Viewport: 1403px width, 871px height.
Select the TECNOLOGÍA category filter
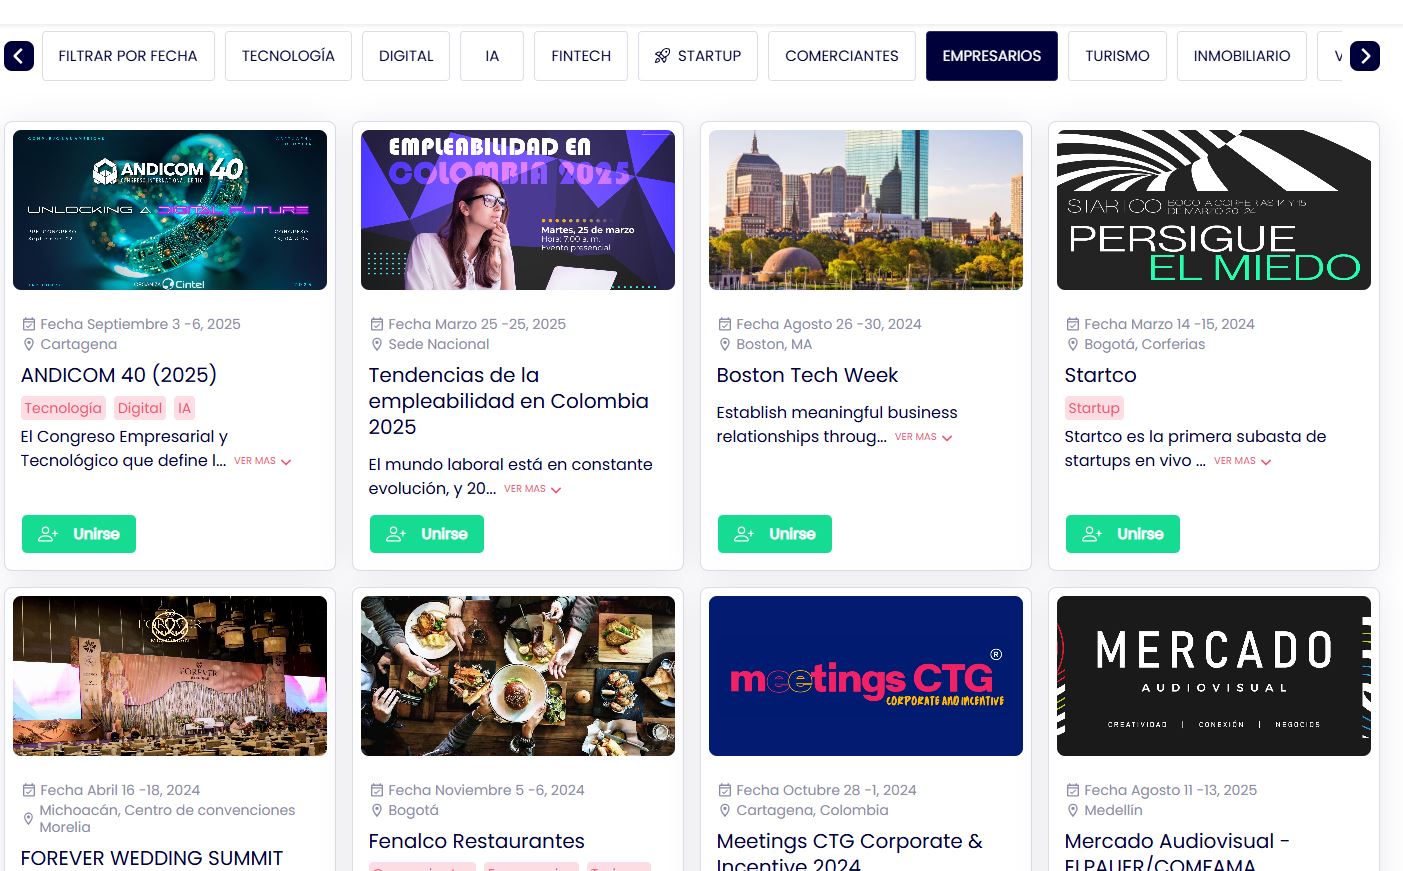pyautogui.click(x=288, y=56)
